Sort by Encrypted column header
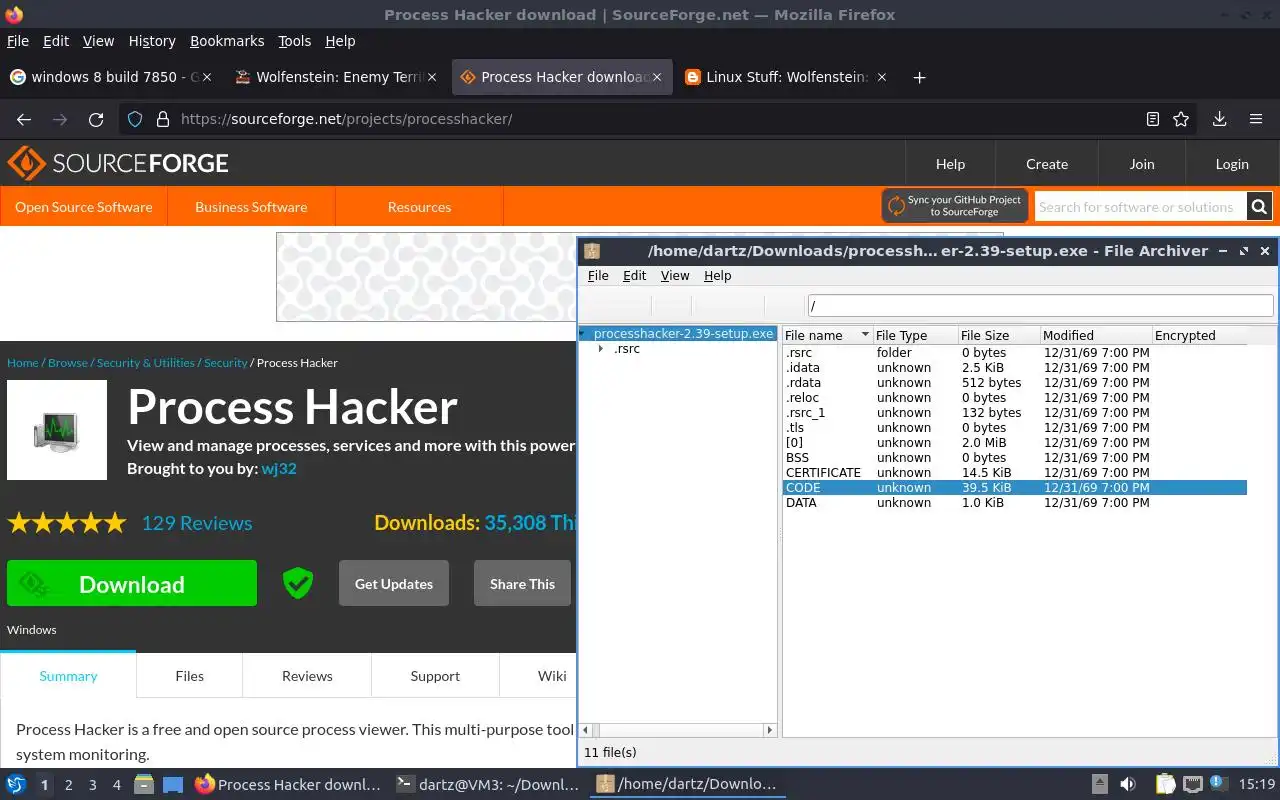 (1199, 335)
